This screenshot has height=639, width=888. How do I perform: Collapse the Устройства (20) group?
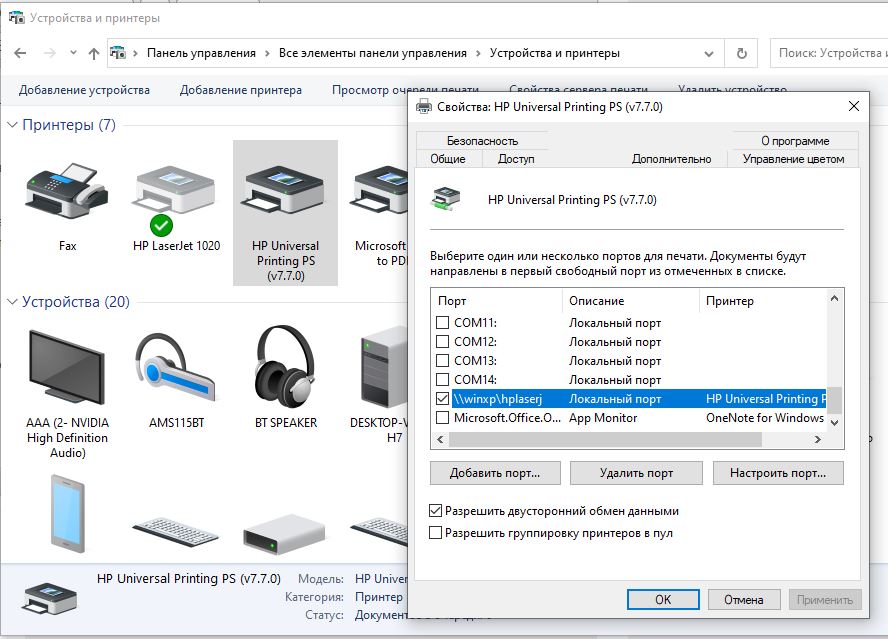pos(13,302)
